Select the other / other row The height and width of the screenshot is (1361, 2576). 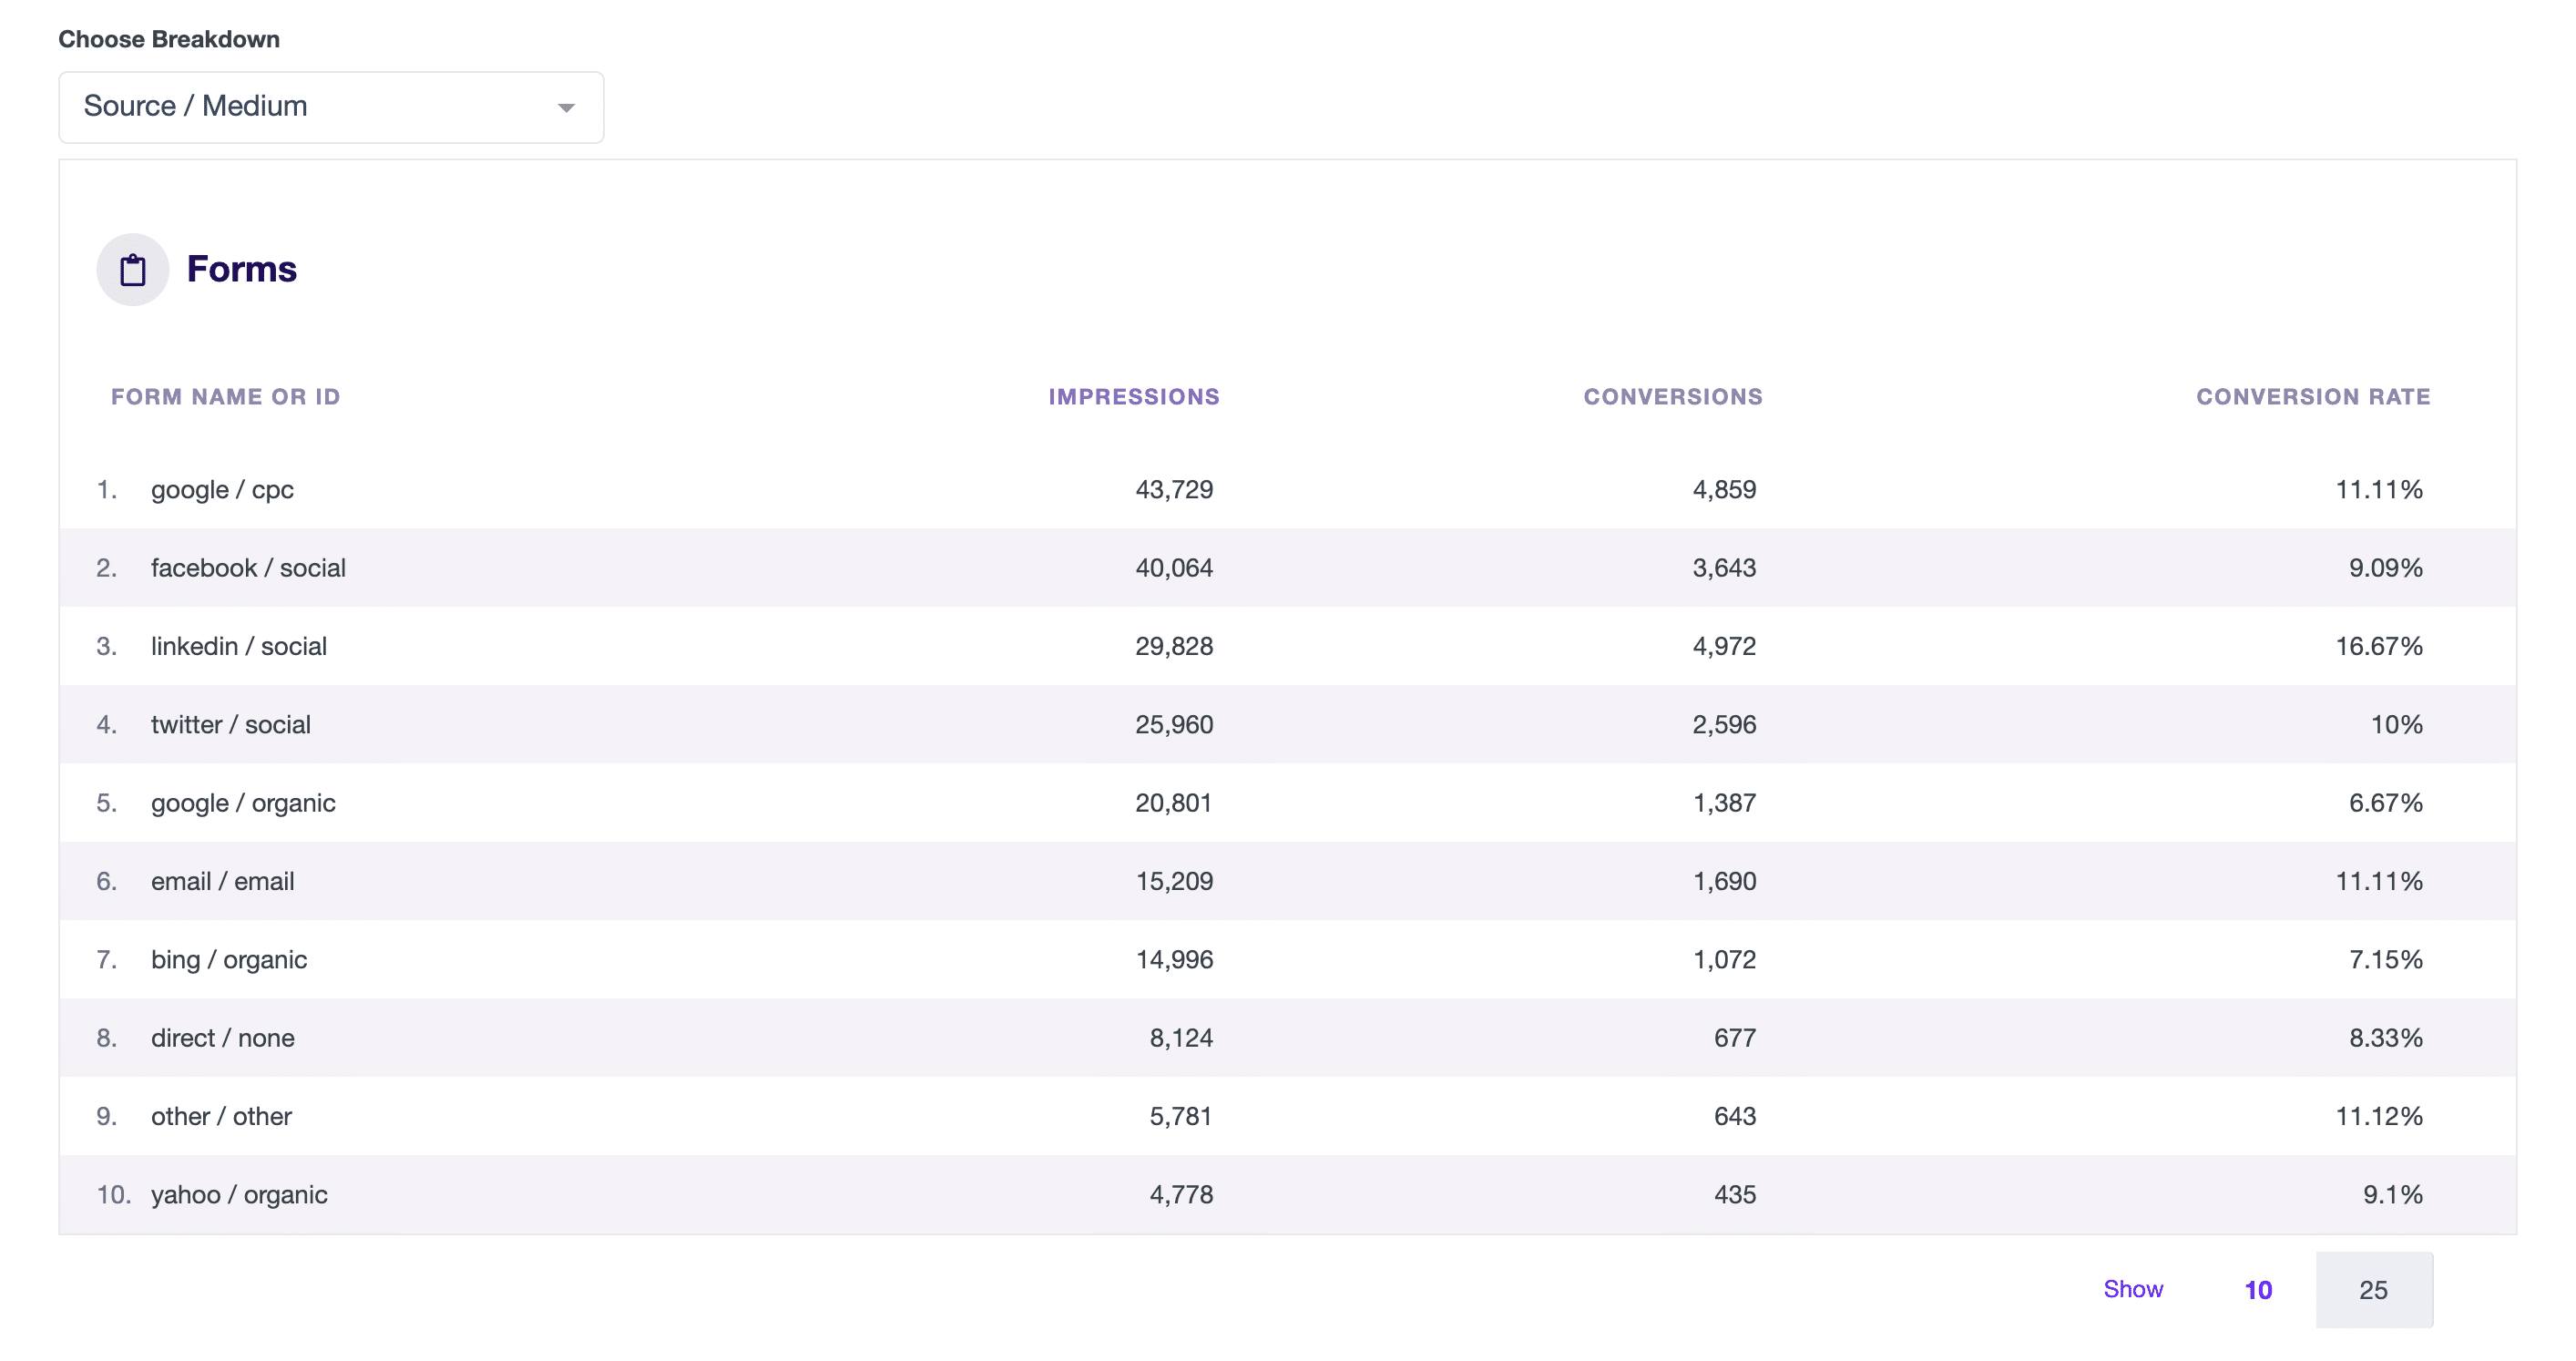click(1288, 1116)
